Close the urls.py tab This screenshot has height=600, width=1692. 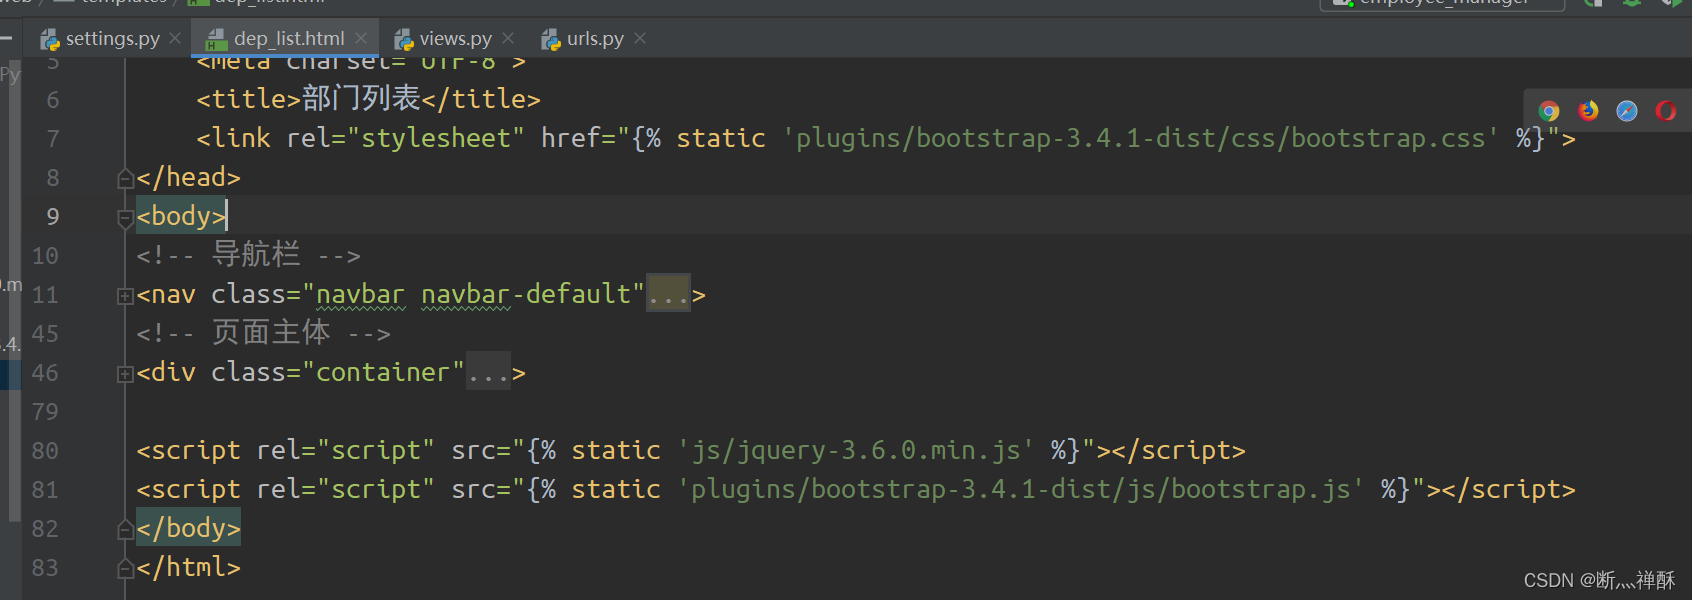coord(640,38)
